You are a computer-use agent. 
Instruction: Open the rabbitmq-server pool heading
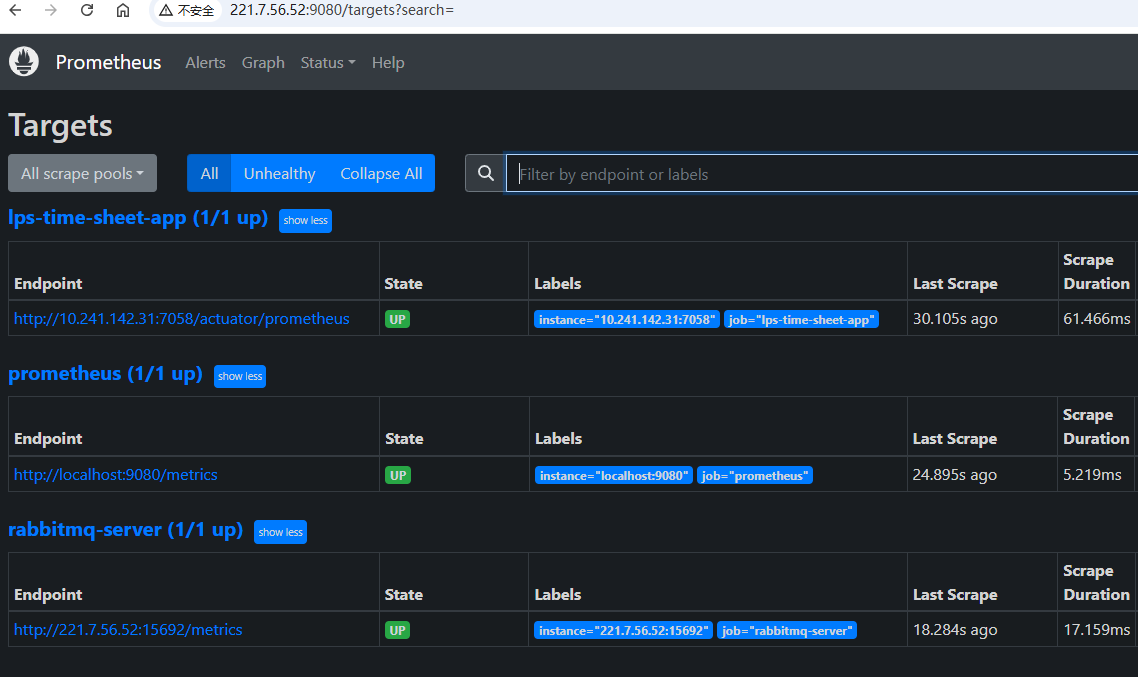pyautogui.click(x=126, y=530)
